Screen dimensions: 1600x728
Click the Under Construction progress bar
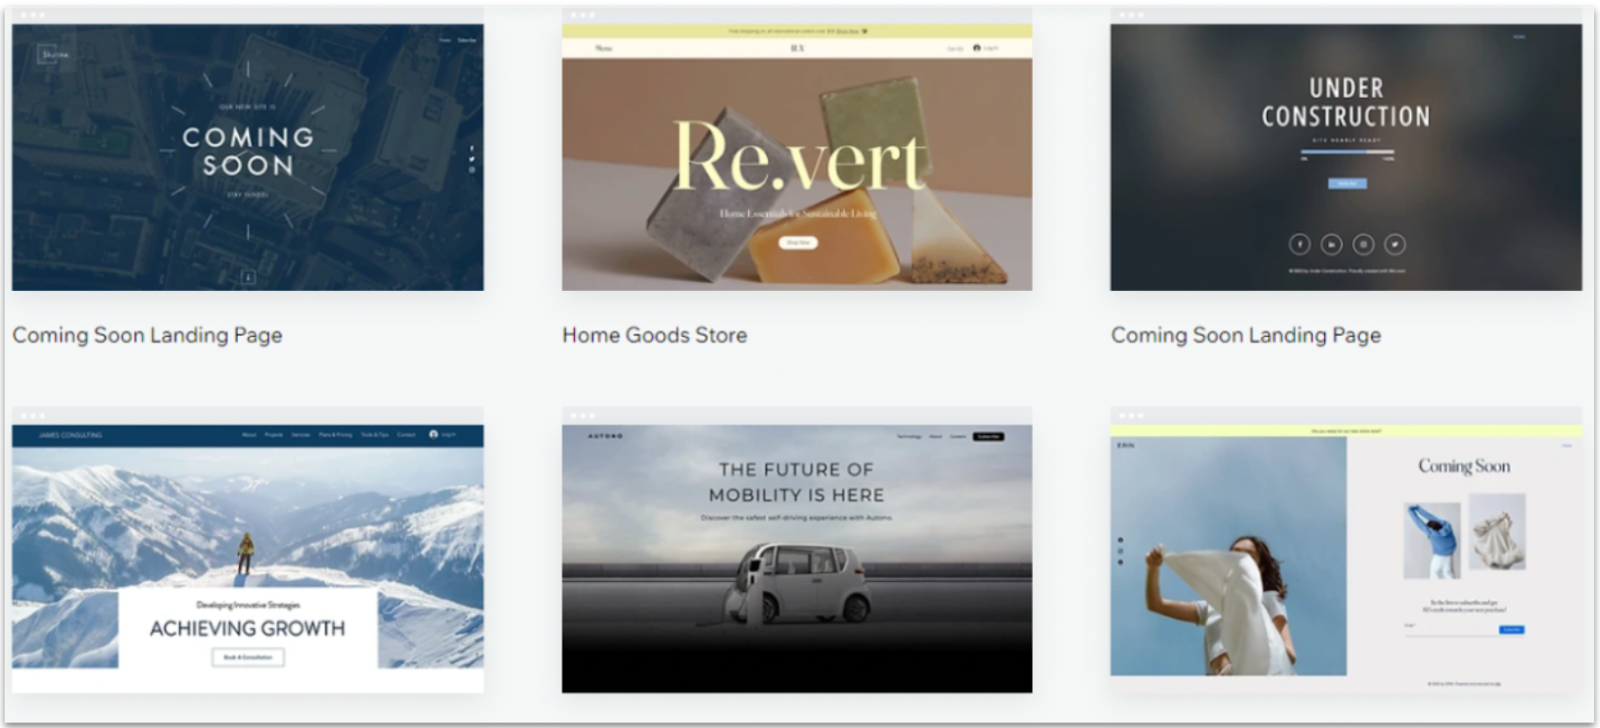[1346, 152]
